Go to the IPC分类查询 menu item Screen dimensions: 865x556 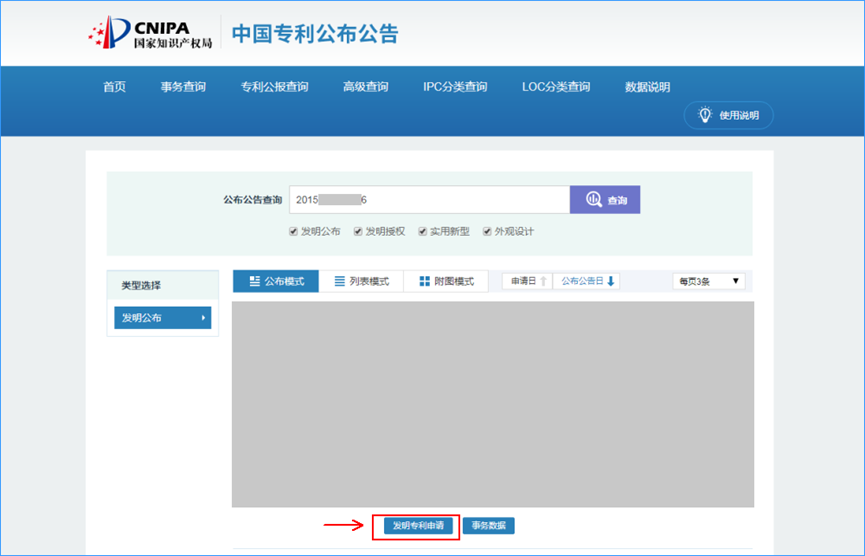(x=455, y=87)
